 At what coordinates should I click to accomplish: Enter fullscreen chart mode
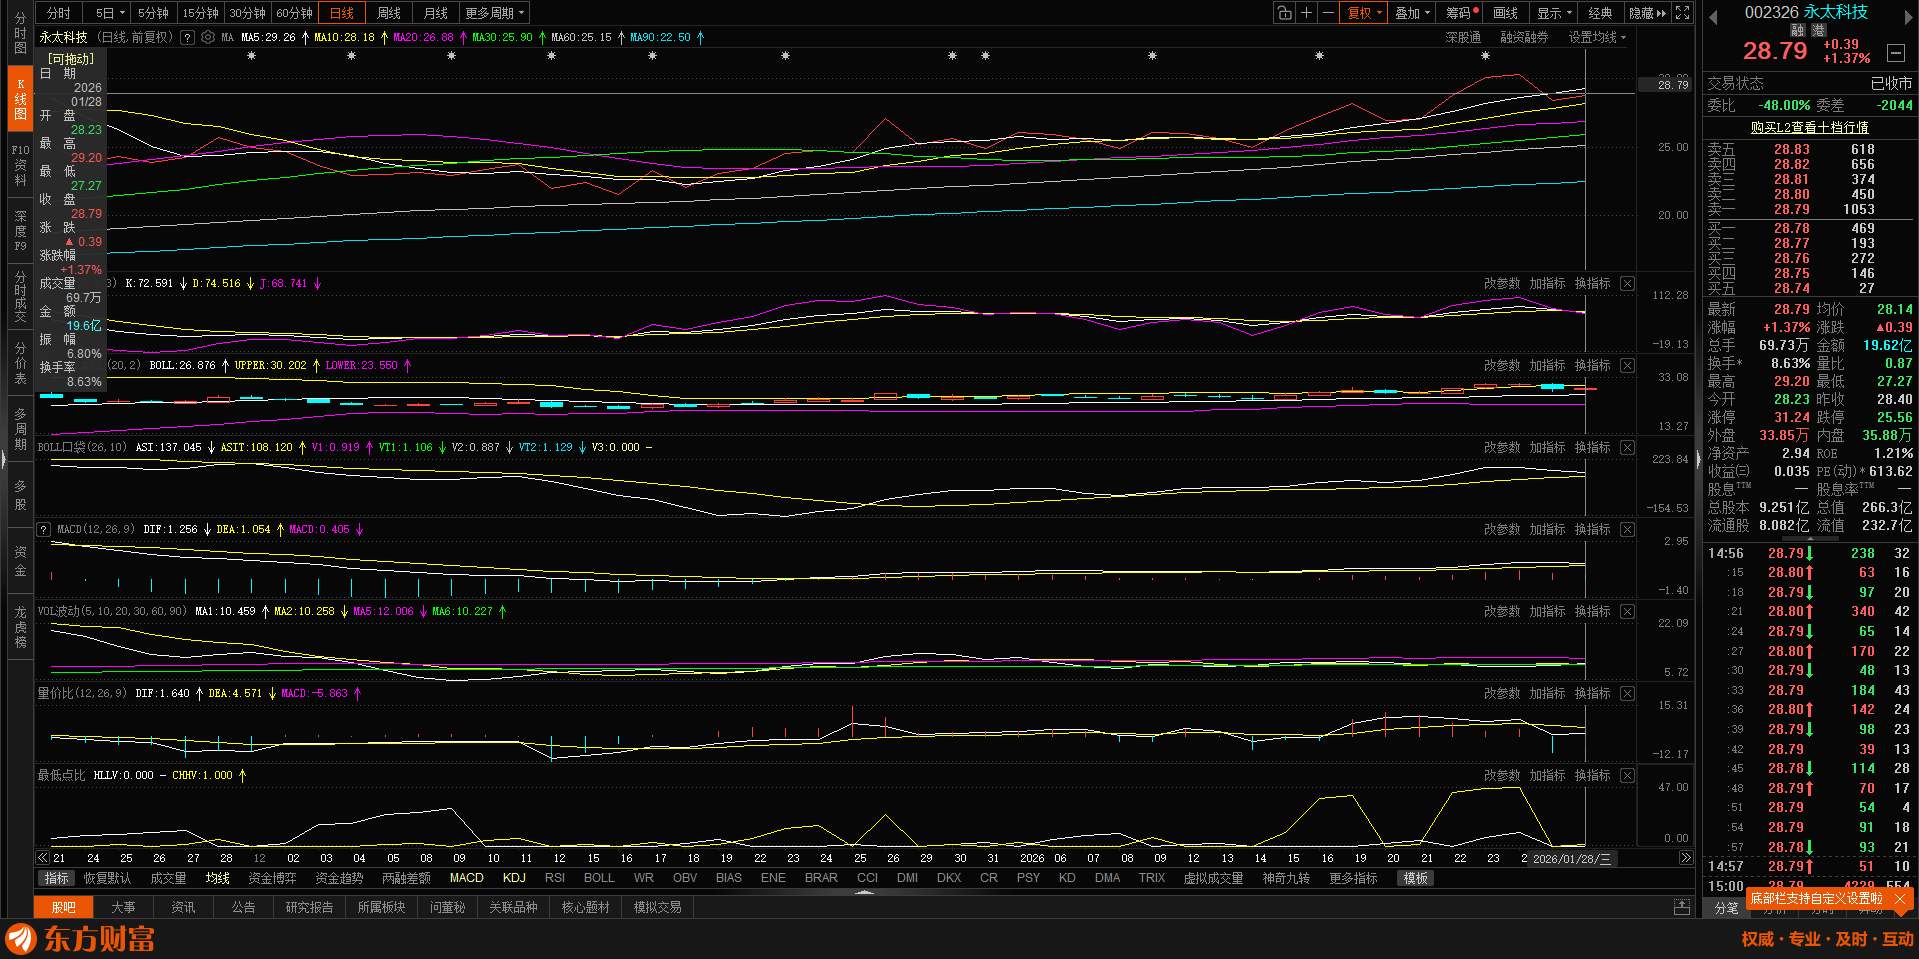(1683, 13)
